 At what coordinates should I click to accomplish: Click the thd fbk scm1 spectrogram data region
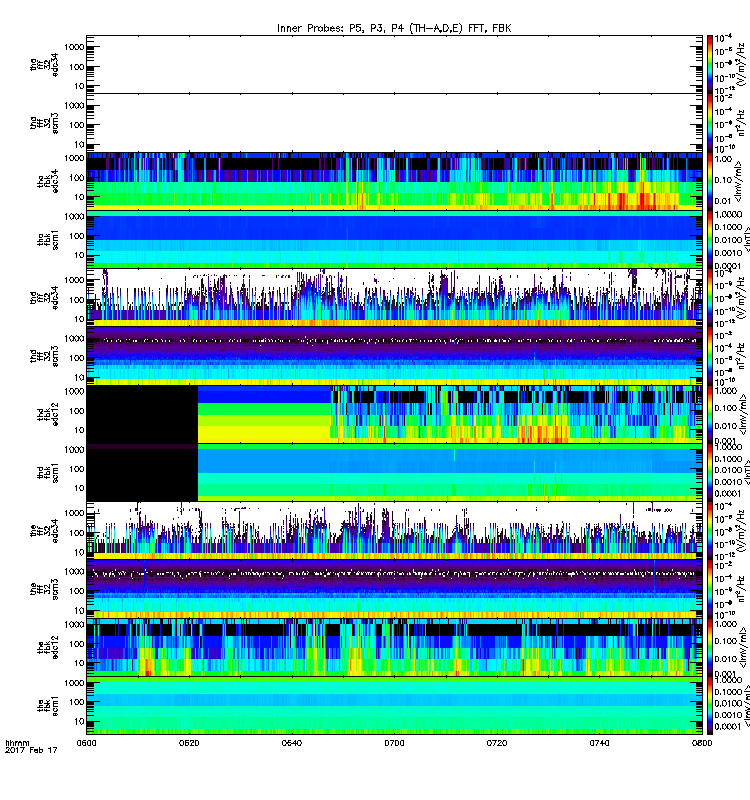(449, 472)
